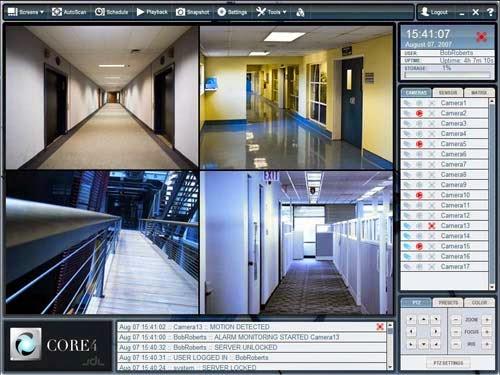Open Playback mode
This screenshot has width=500, height=375.
click(152, 12)
